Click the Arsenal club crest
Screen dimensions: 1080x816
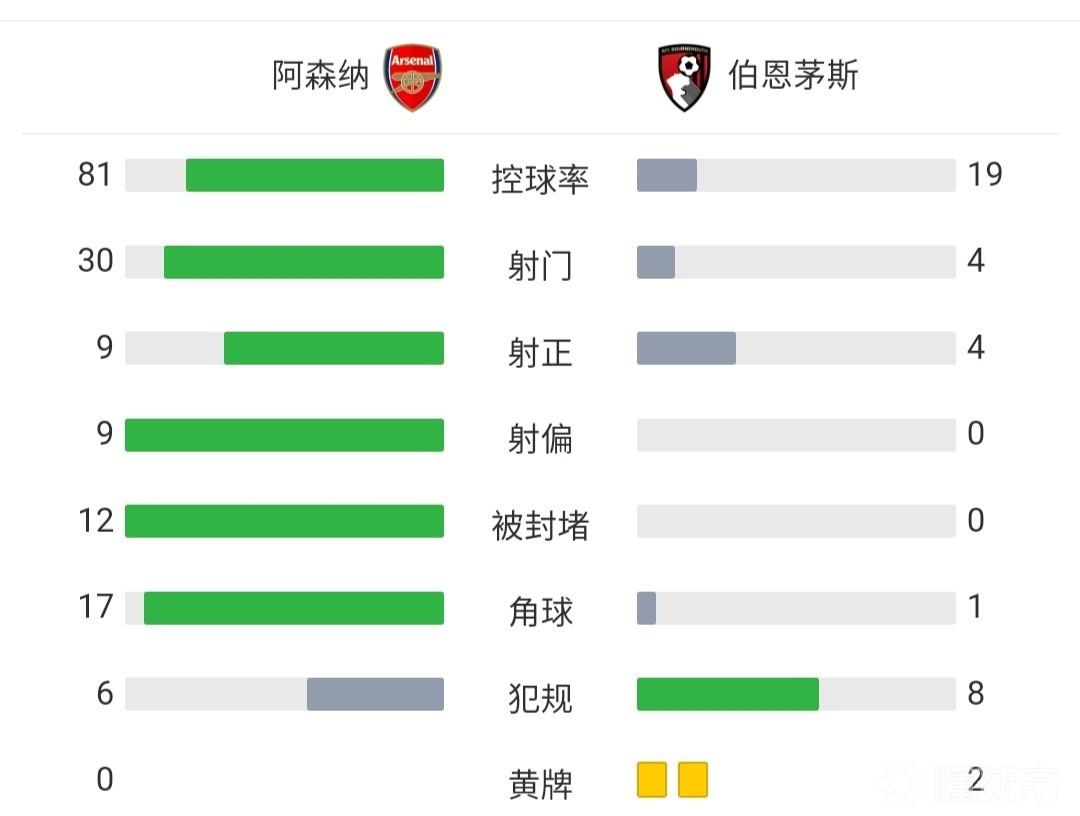tap(413, 77)
